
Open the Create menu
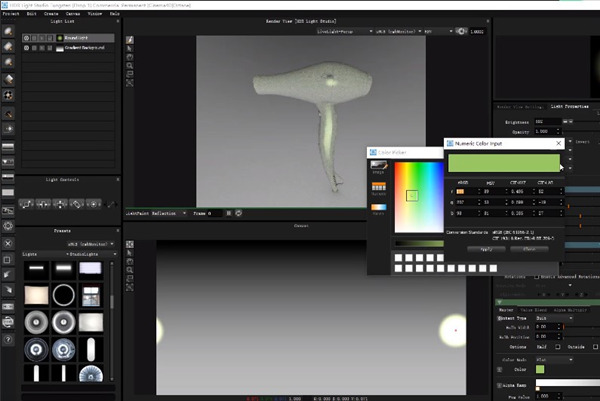tap(51, 15)
